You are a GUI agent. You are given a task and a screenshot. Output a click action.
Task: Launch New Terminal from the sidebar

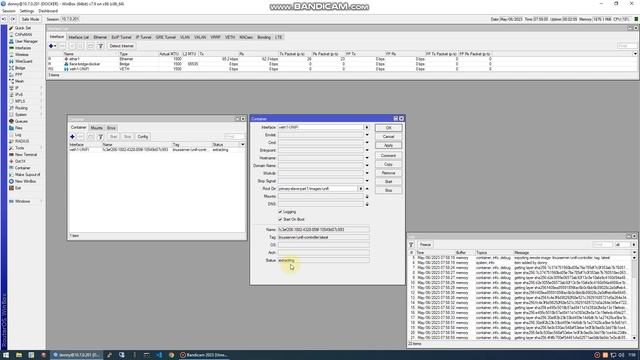[26, 155]
